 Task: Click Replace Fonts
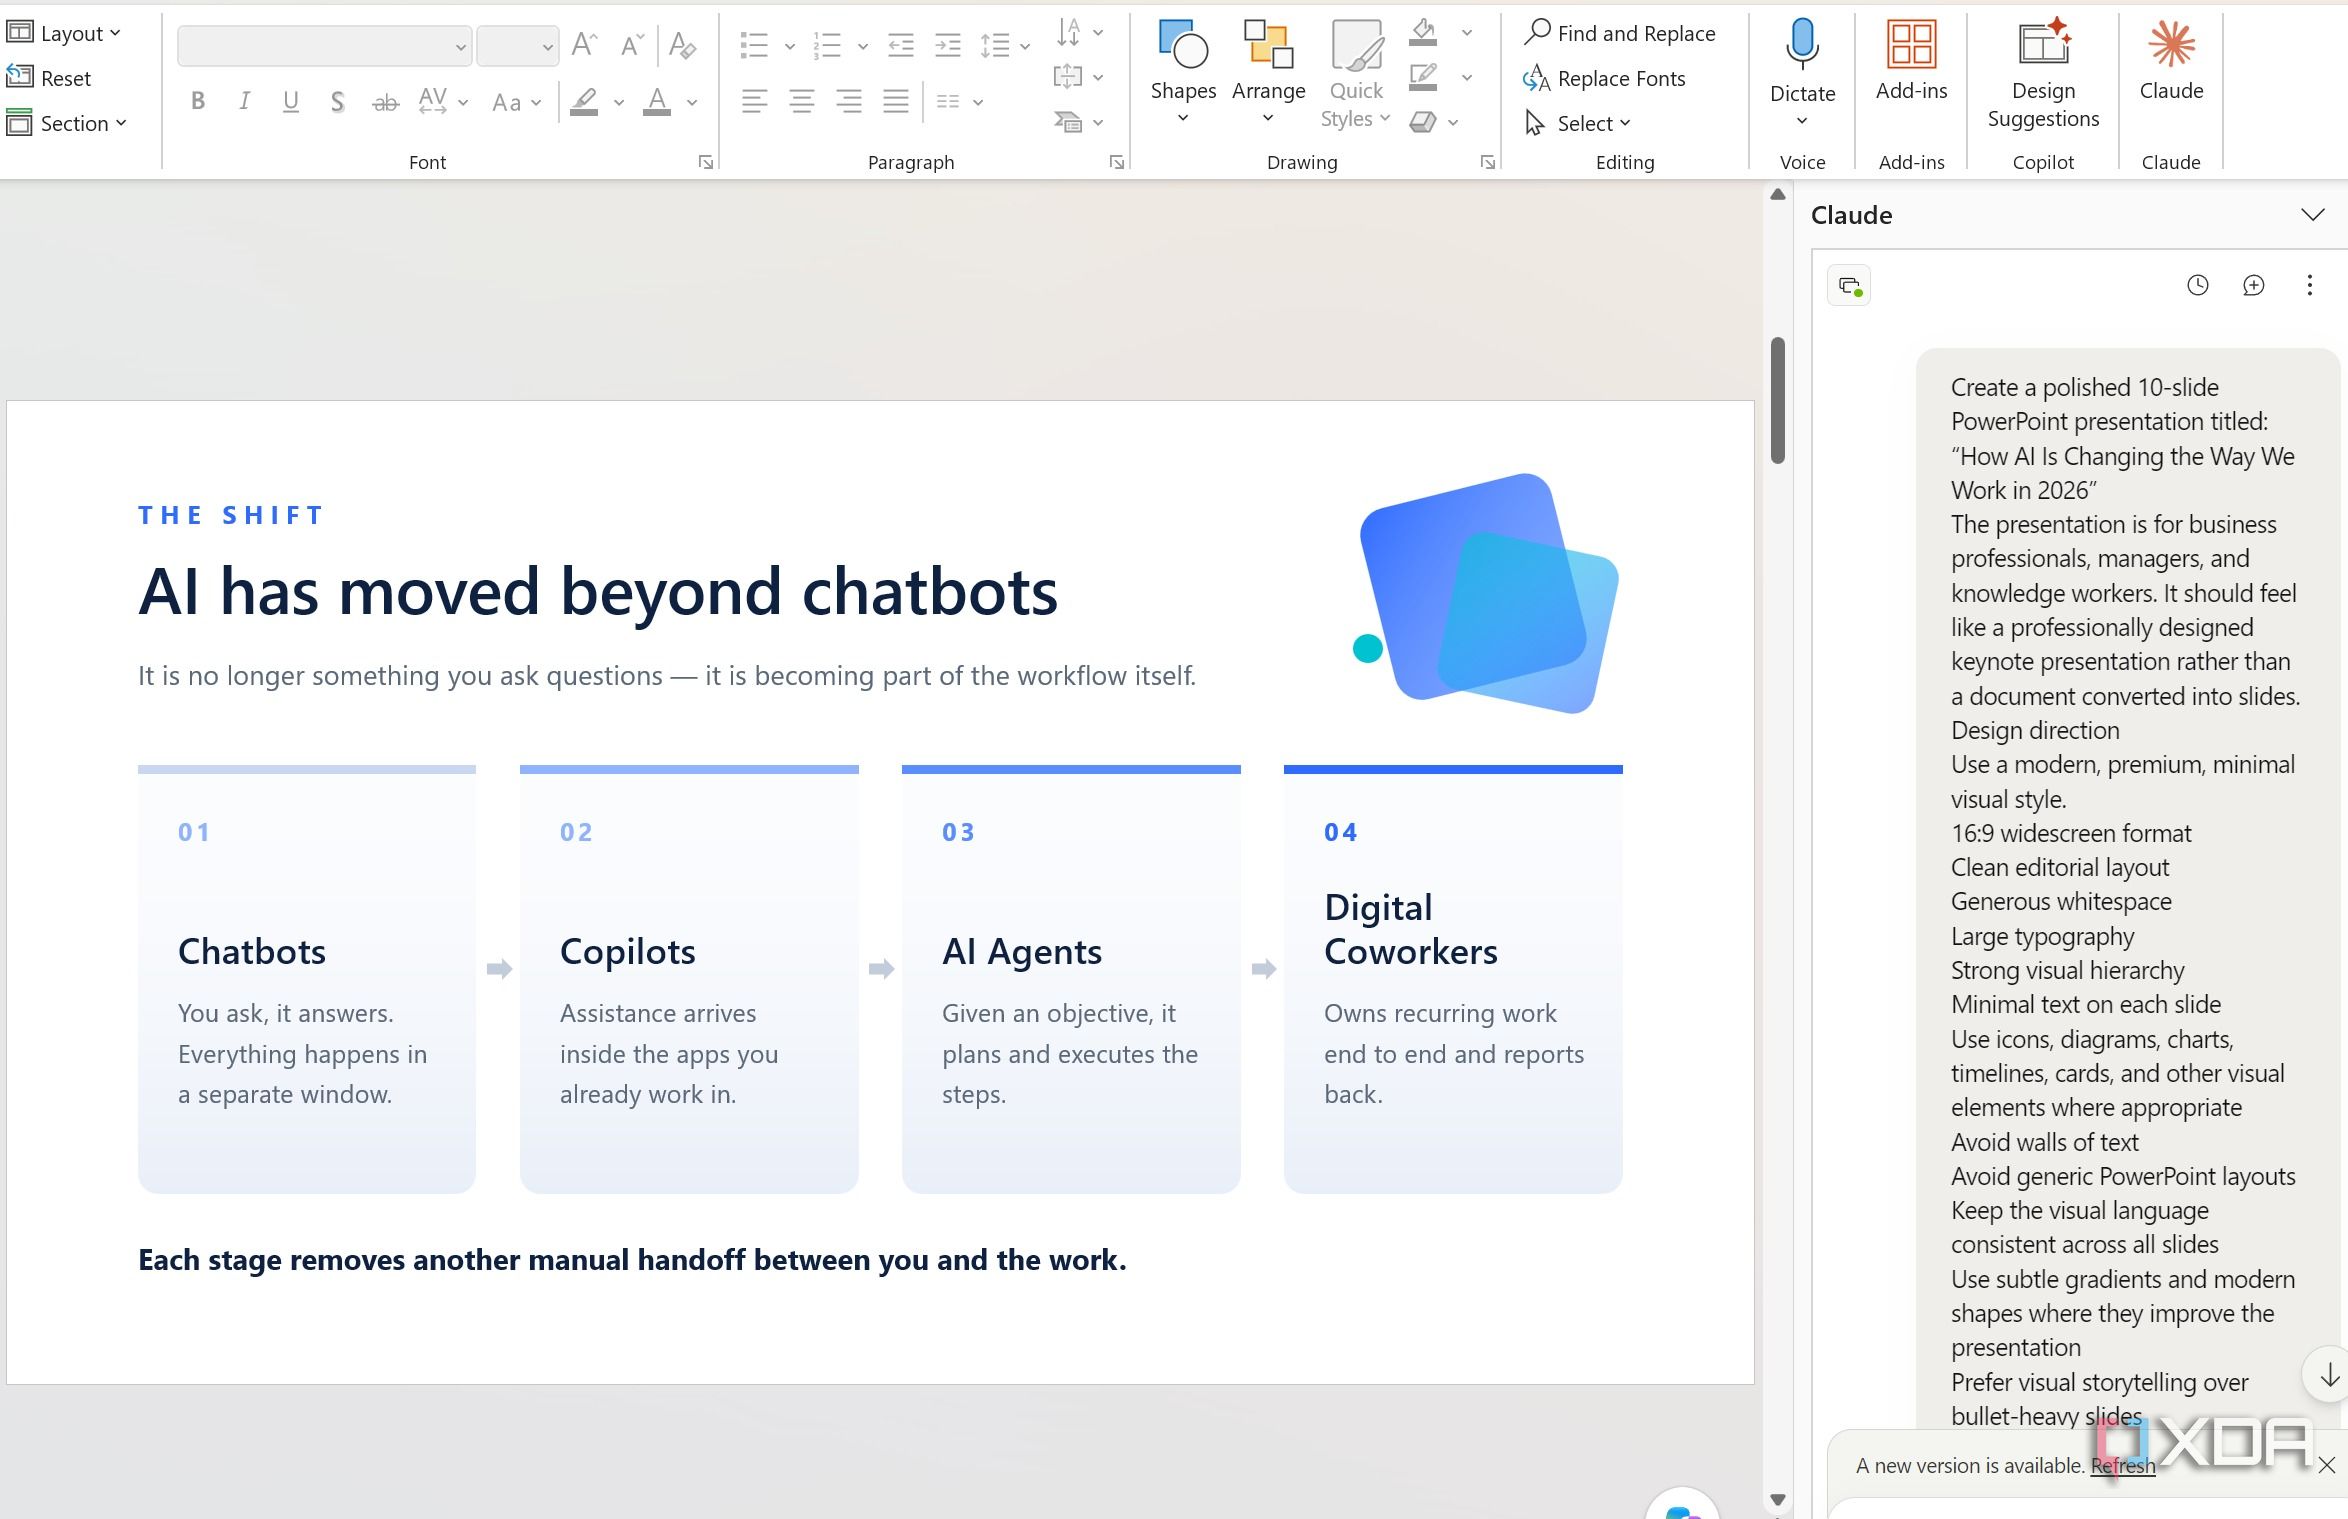pyautogui.click(x=1604, y=78)
